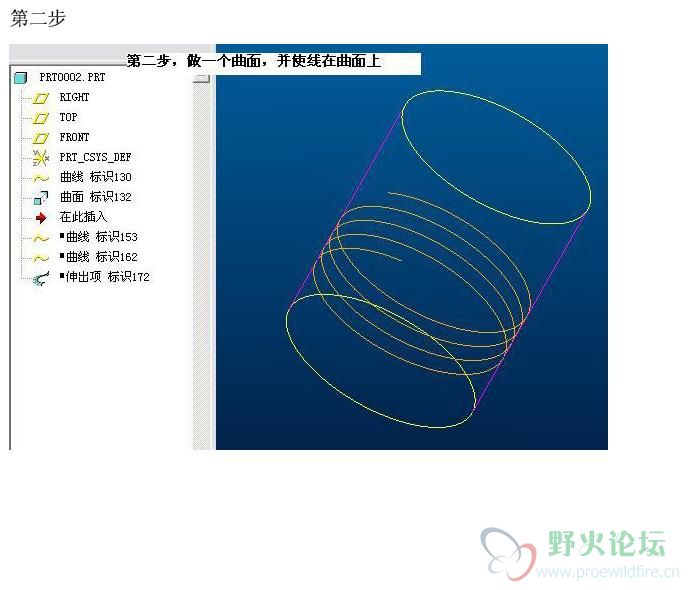Click the 第二步 page heading

[x=38, y=18]
